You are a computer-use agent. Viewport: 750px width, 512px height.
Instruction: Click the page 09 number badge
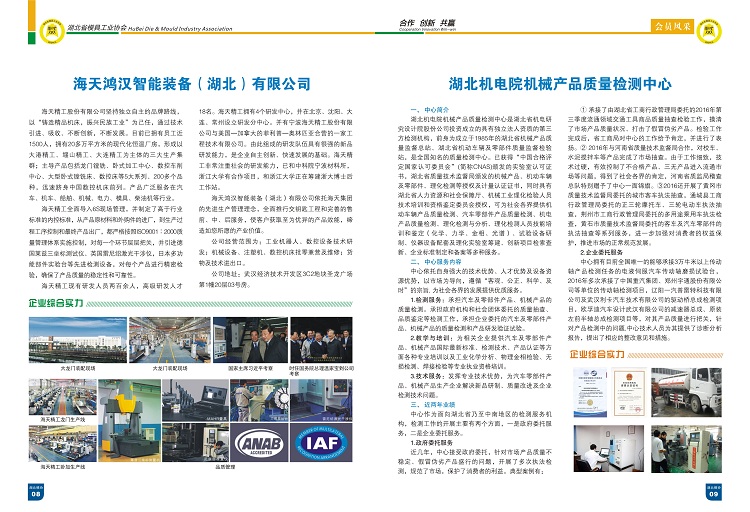[x=714, y=492]
